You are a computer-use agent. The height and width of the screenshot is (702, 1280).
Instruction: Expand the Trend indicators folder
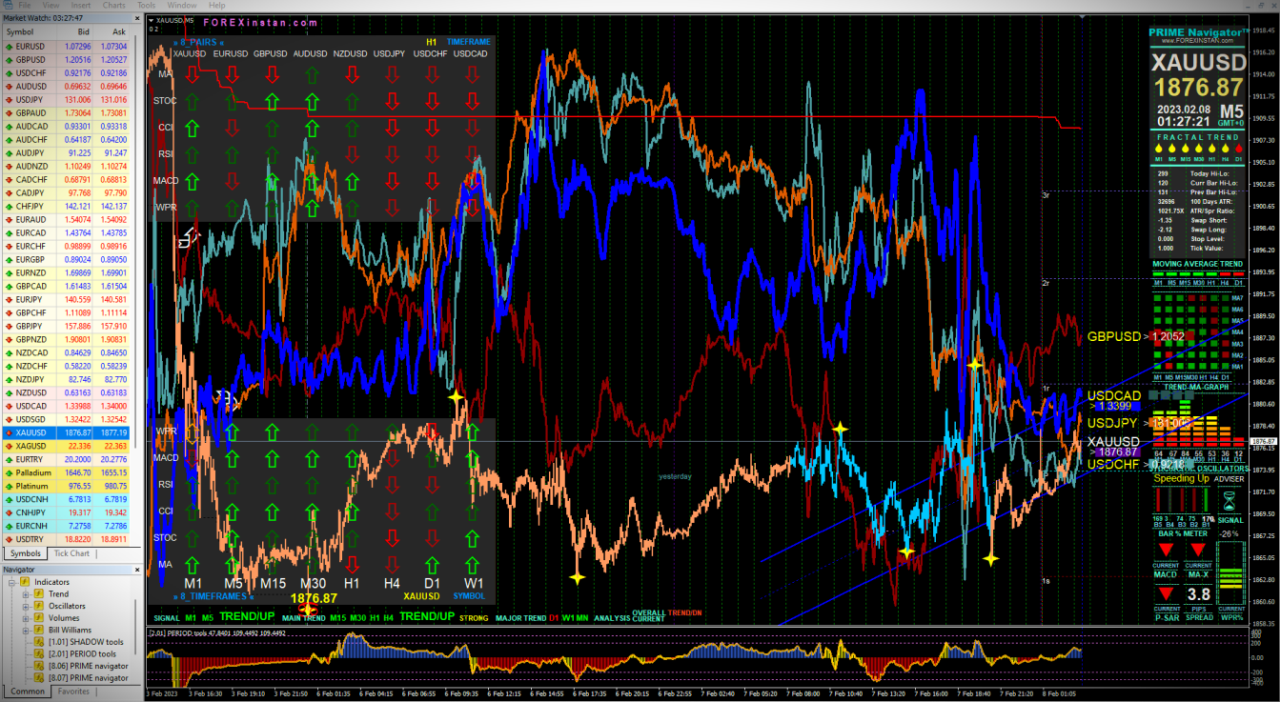pyautogui.click(x=25, y=593)
